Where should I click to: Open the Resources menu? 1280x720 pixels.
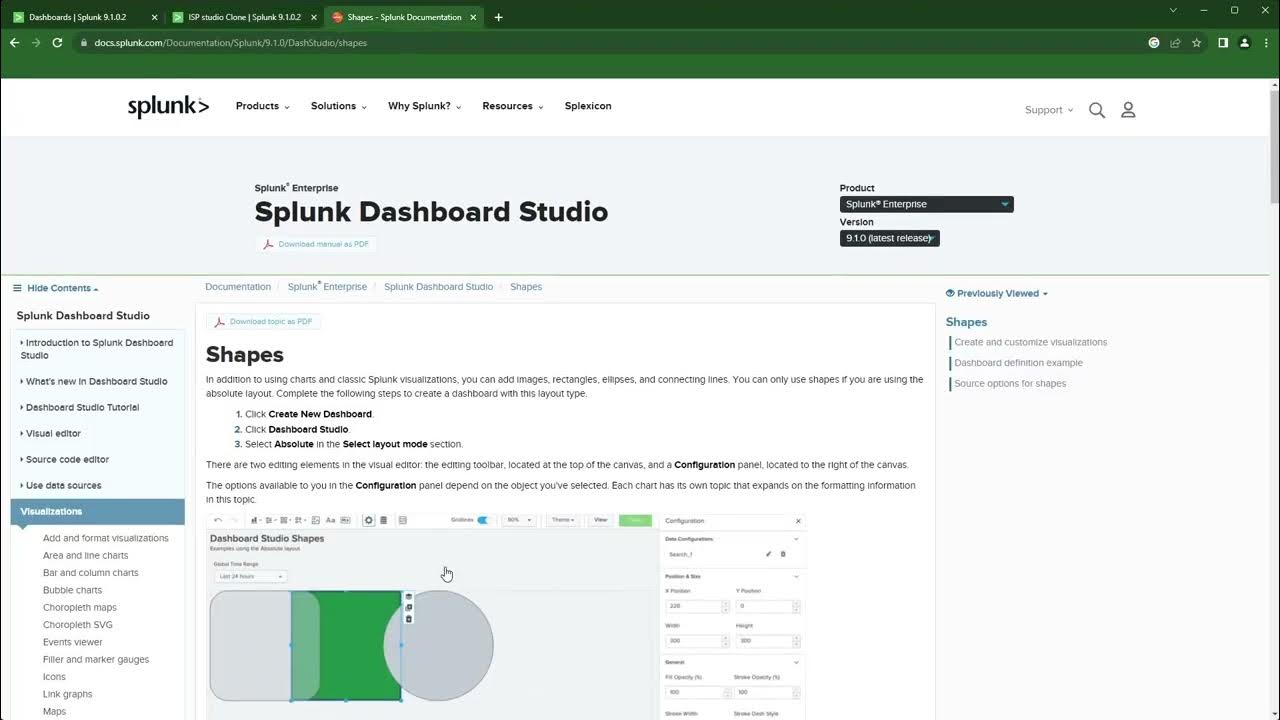pos(512,106)
